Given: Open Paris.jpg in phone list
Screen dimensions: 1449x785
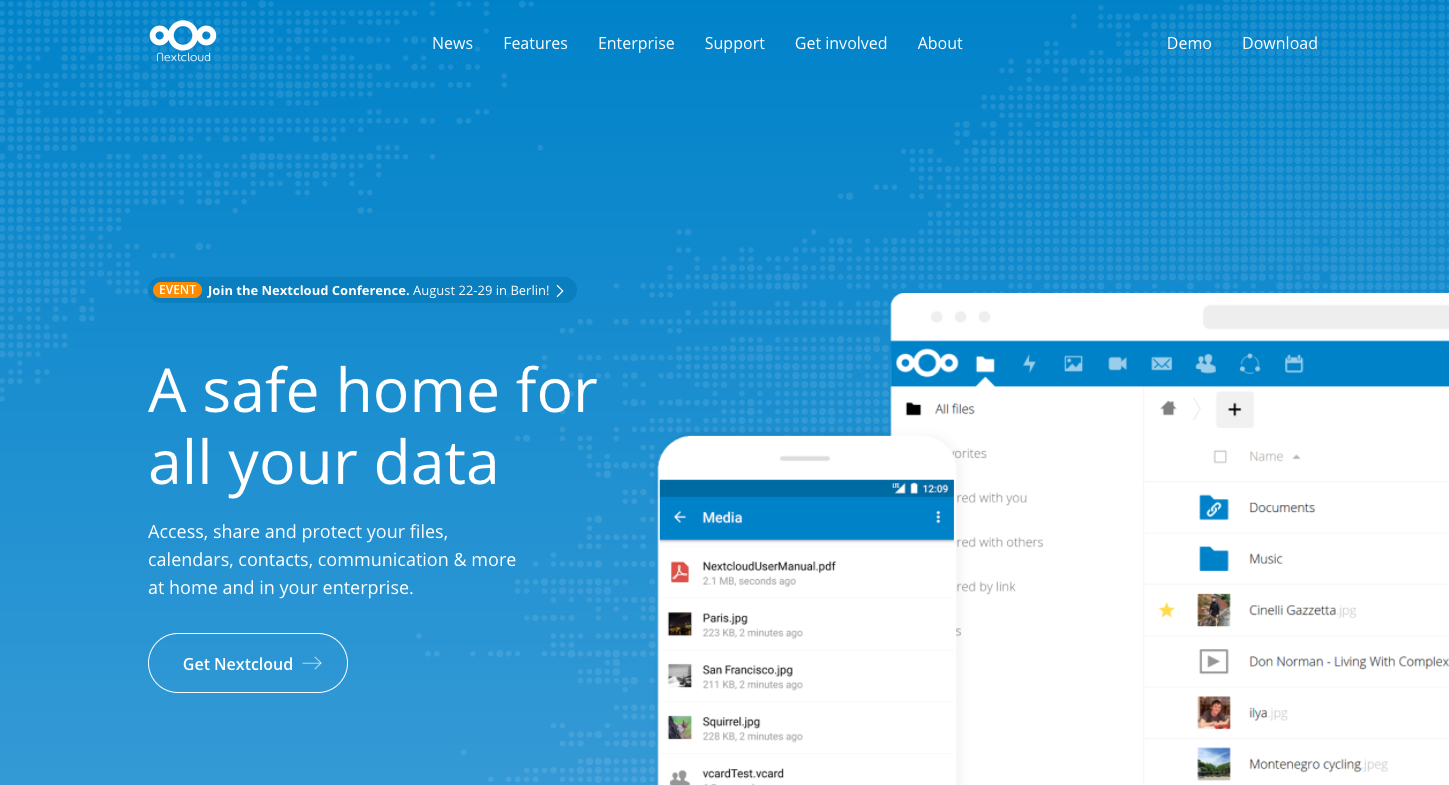Looking at the screenshot, I should click(x=807, y=624).
